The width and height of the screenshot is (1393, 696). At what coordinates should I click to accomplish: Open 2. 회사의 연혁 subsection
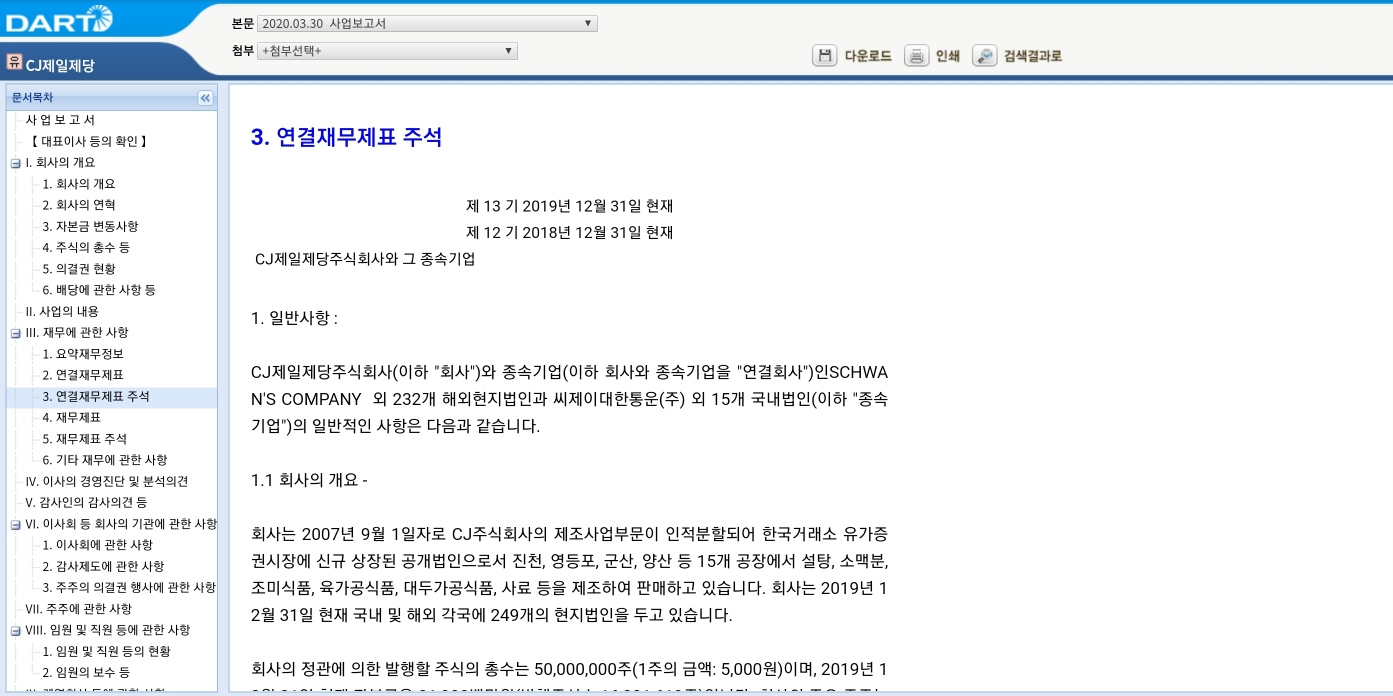point(79,205)
